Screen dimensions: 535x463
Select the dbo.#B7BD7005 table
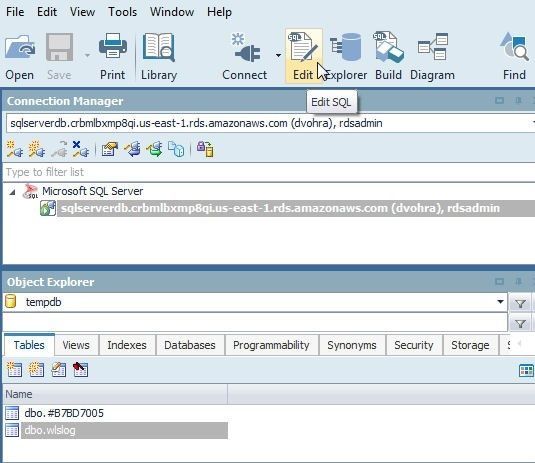coord(64,413)
